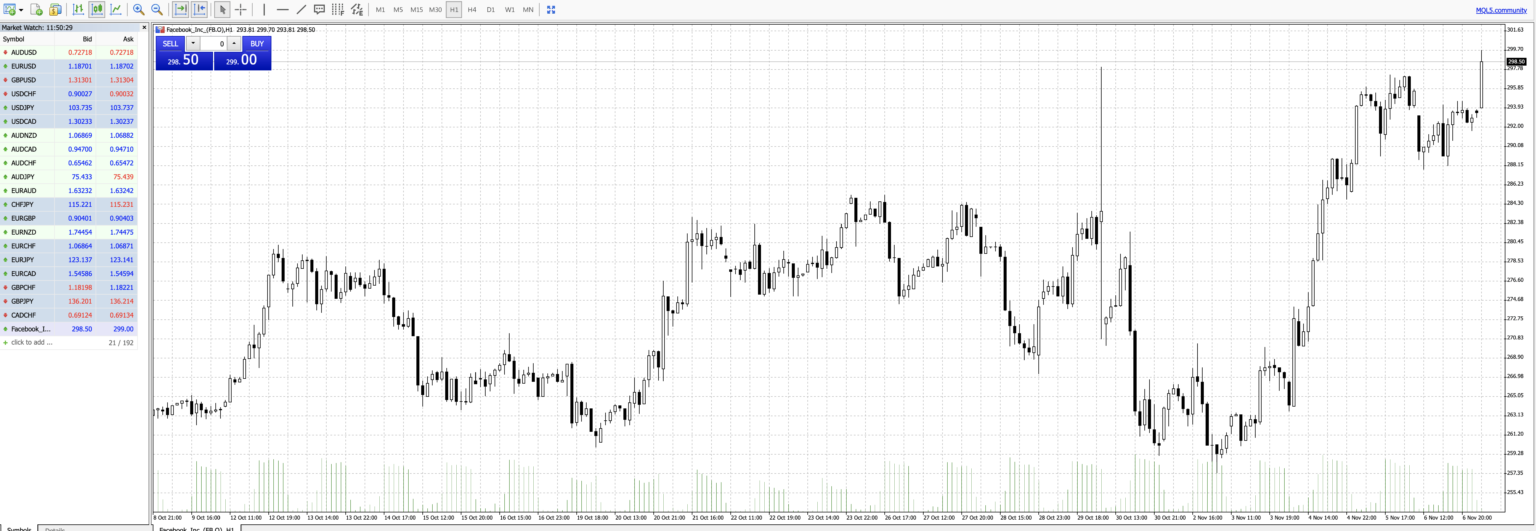Screen dimensions: 1536x531
Task: Click the volume input field
Action: pyautogui.click(x=213, y=44)
